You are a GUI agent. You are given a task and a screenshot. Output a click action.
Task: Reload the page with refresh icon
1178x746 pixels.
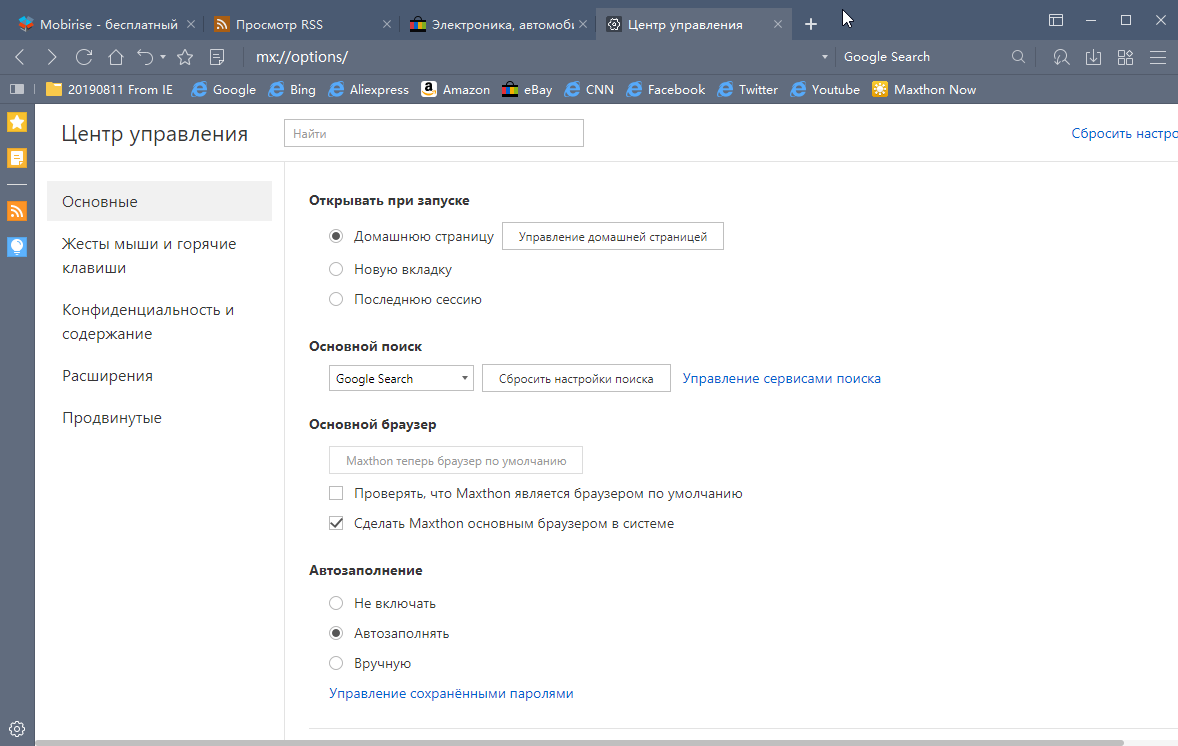[84, 57]
